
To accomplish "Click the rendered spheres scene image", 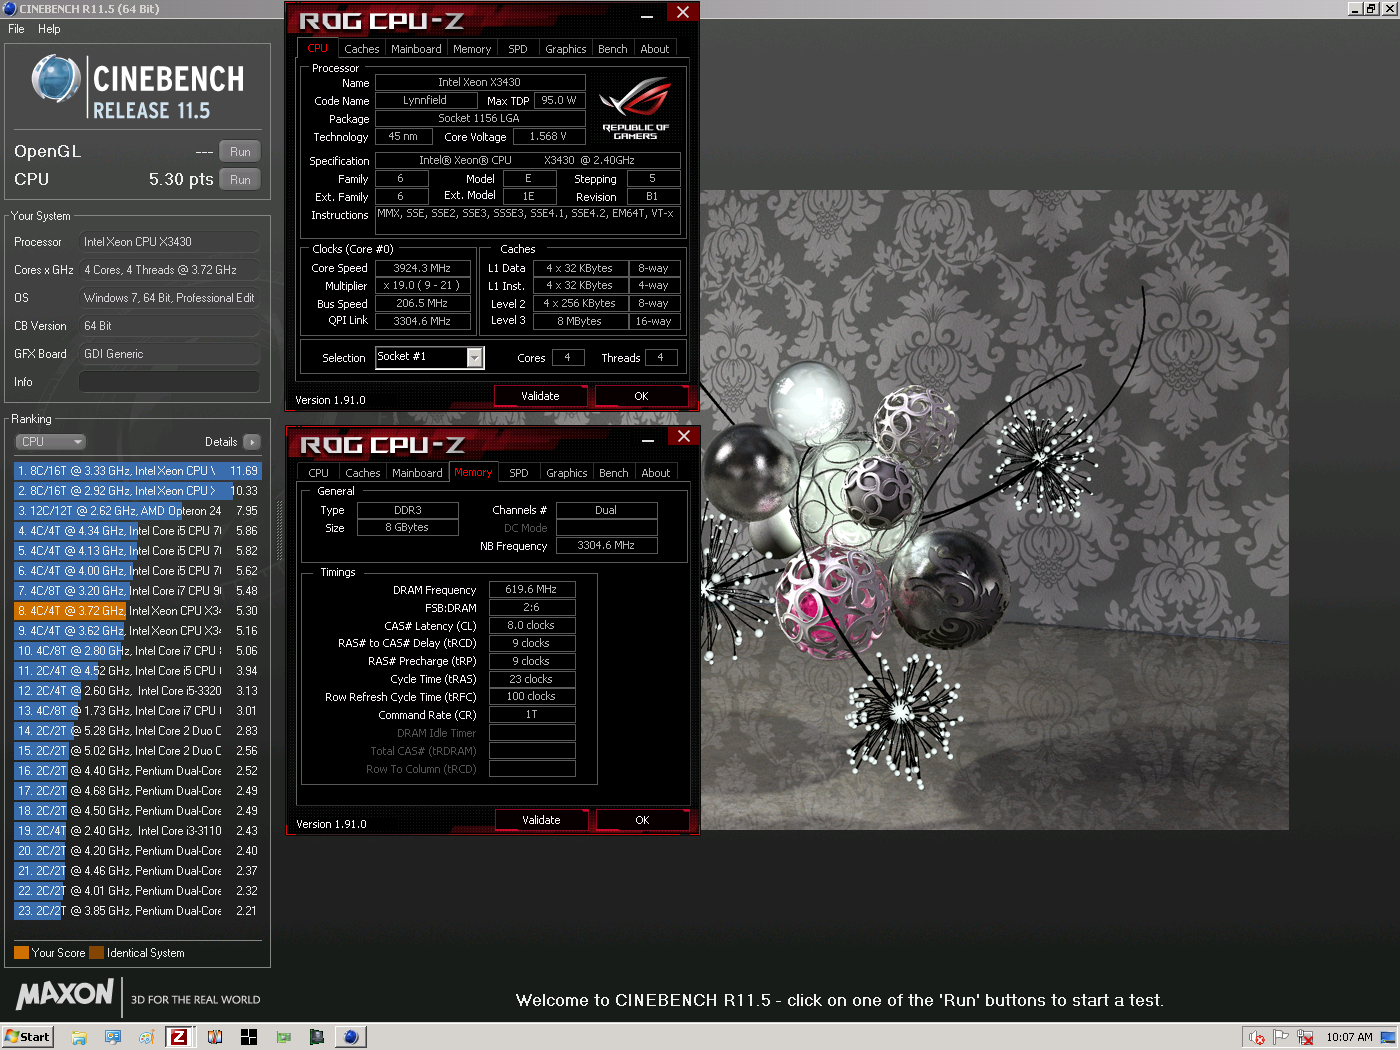I will tap(994, 510).
